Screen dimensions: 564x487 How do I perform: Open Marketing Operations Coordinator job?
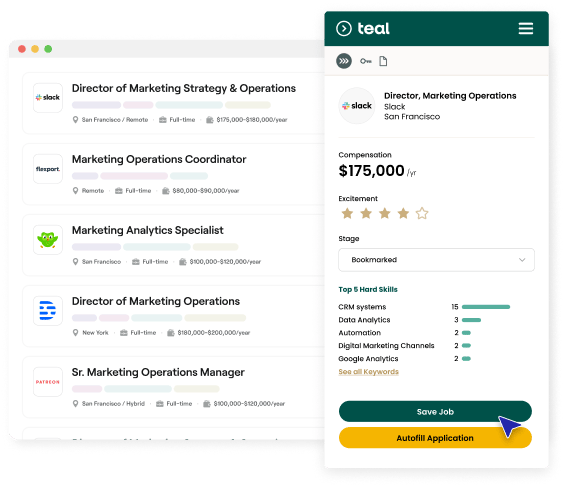click(159, 159)
